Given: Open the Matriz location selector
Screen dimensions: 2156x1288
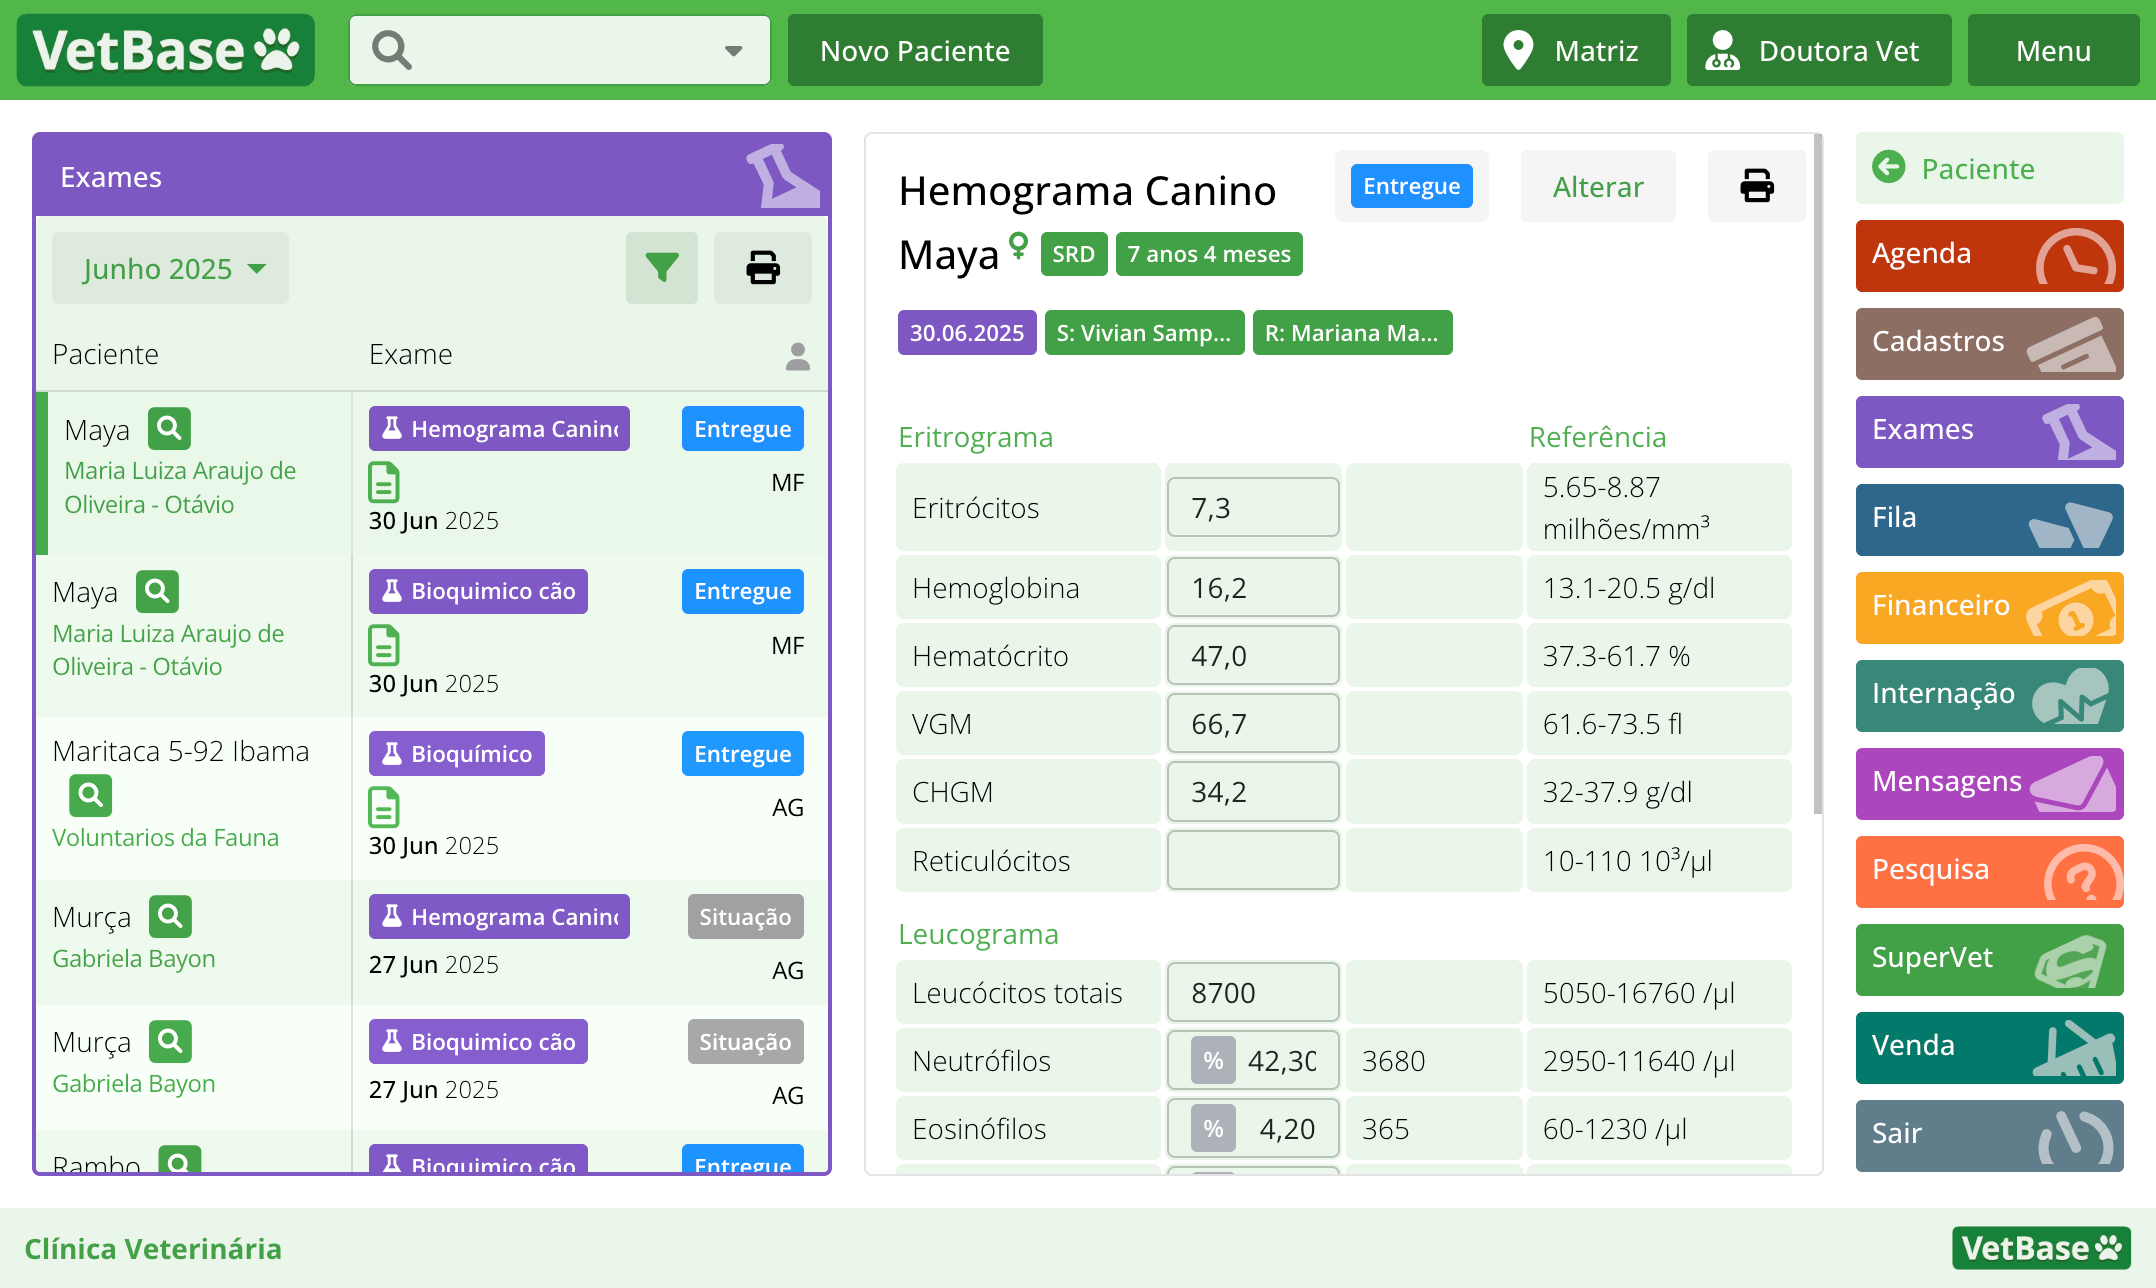Looking at the screenshot, I should 1575,51.
